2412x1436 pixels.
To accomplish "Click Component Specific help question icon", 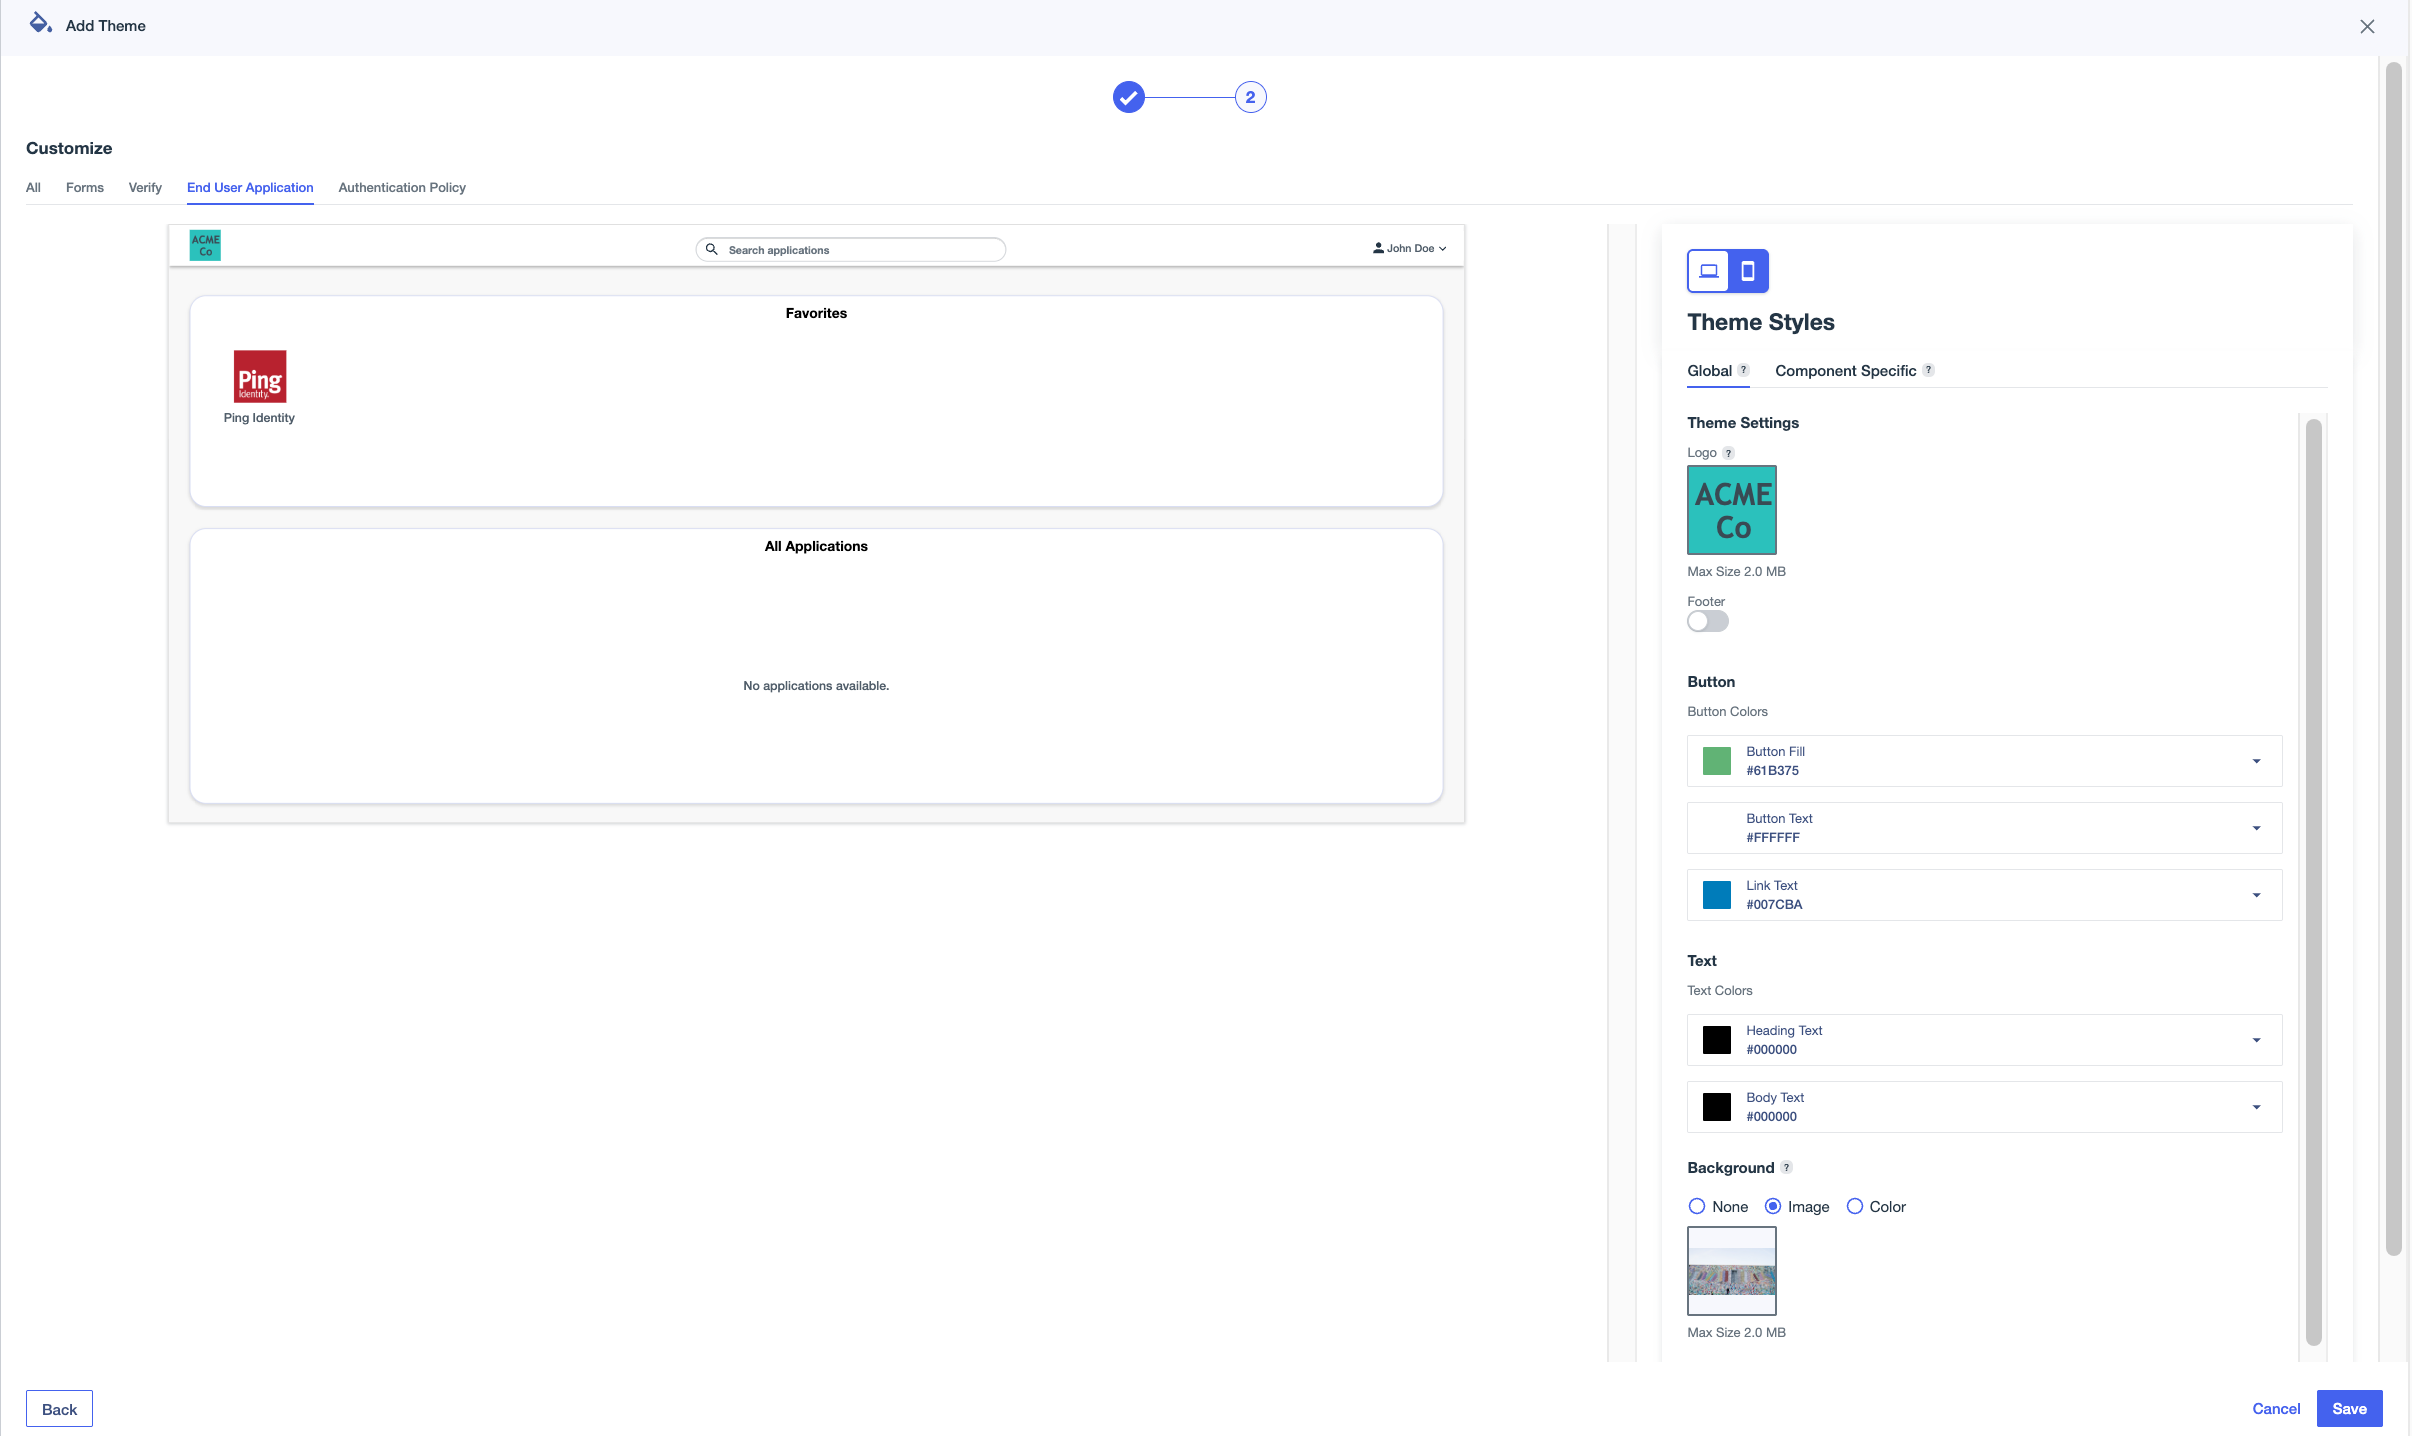I will click(1928, 370).
